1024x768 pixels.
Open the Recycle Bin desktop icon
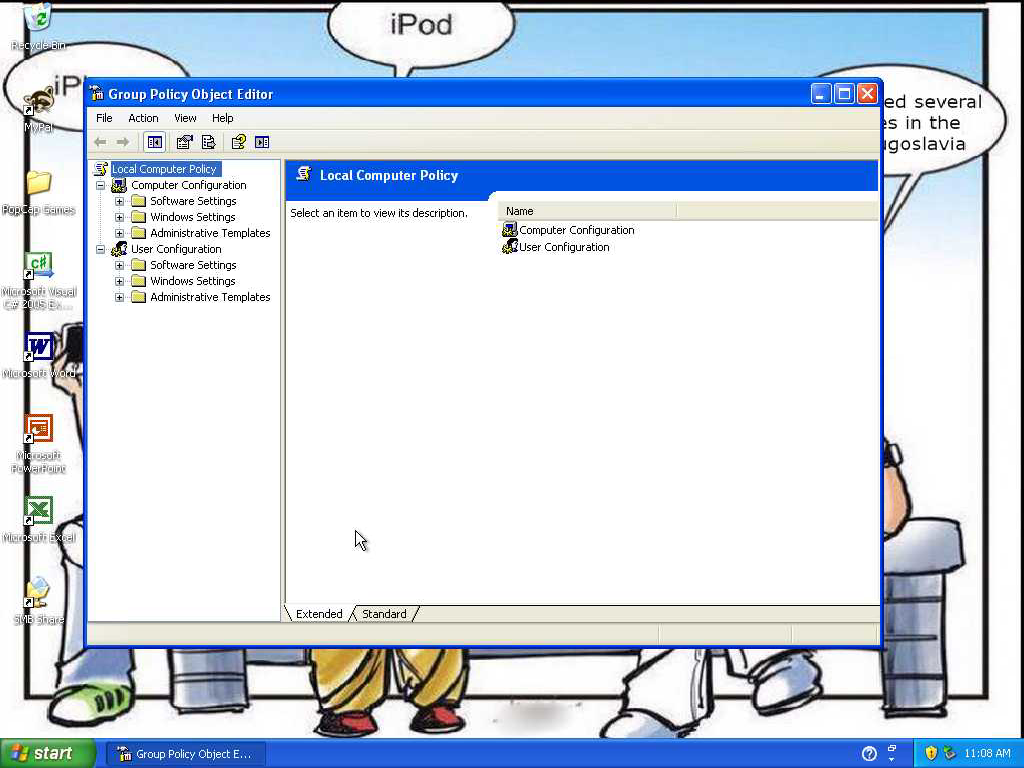tap(38, 20)
